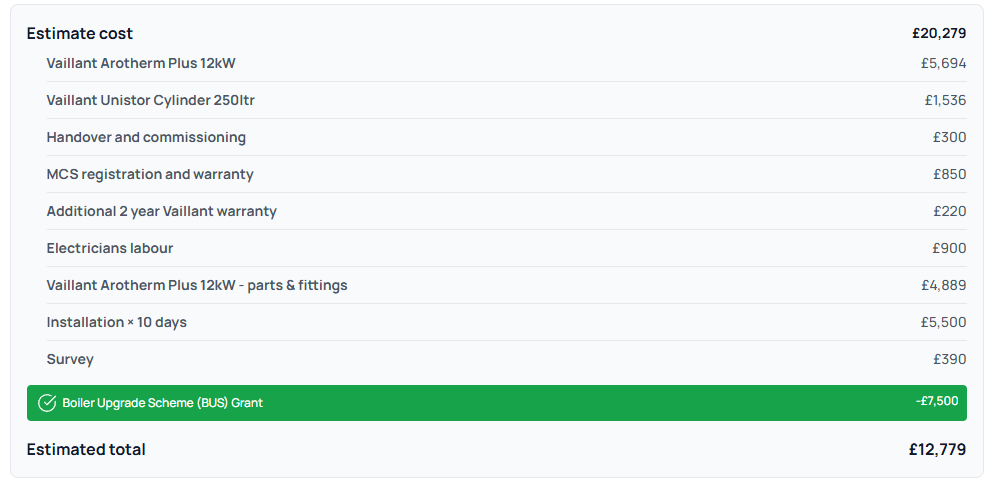This screenshot has height=483, width=993.
Task: Click the £5,500 installation price
Action: [x=943, y=322]
